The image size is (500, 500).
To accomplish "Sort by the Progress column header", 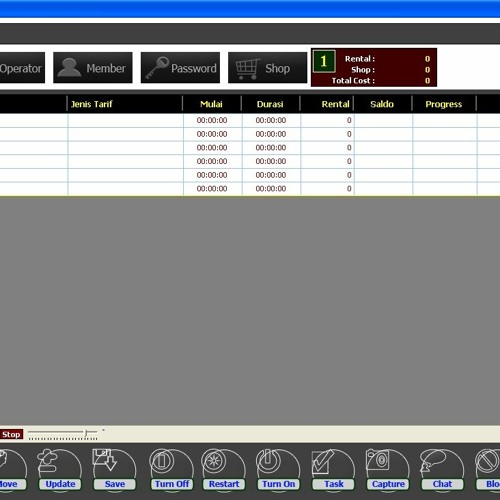I will (x=444, y=104).
